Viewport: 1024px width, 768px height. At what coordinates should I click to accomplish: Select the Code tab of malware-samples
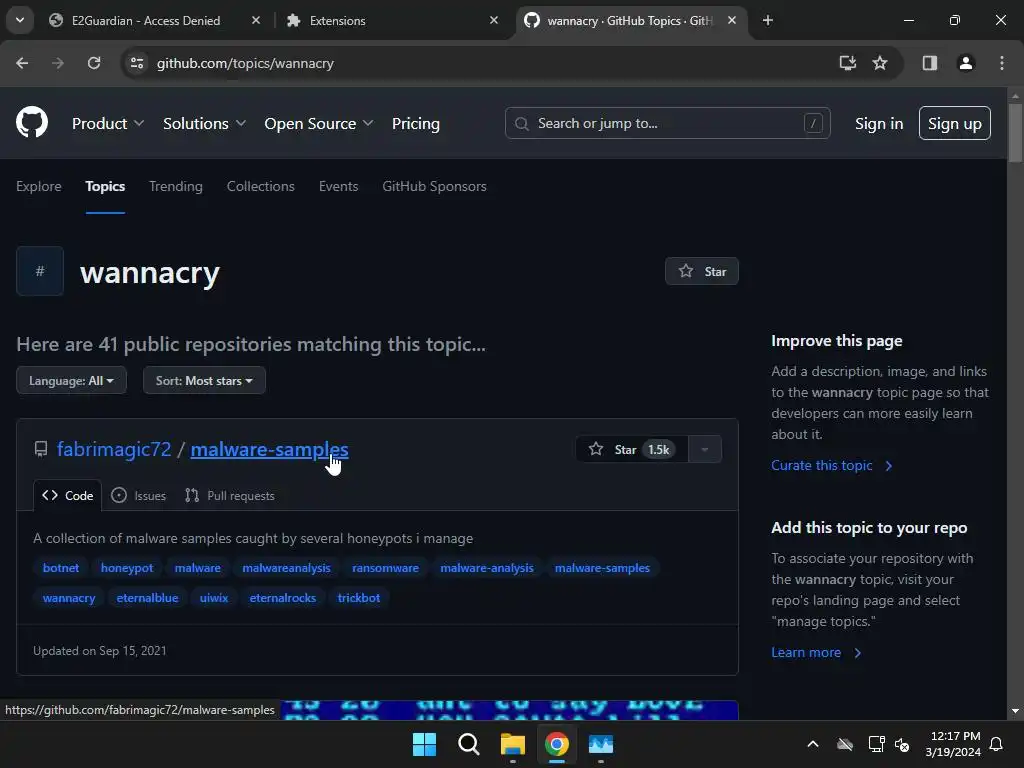point(67,496)
